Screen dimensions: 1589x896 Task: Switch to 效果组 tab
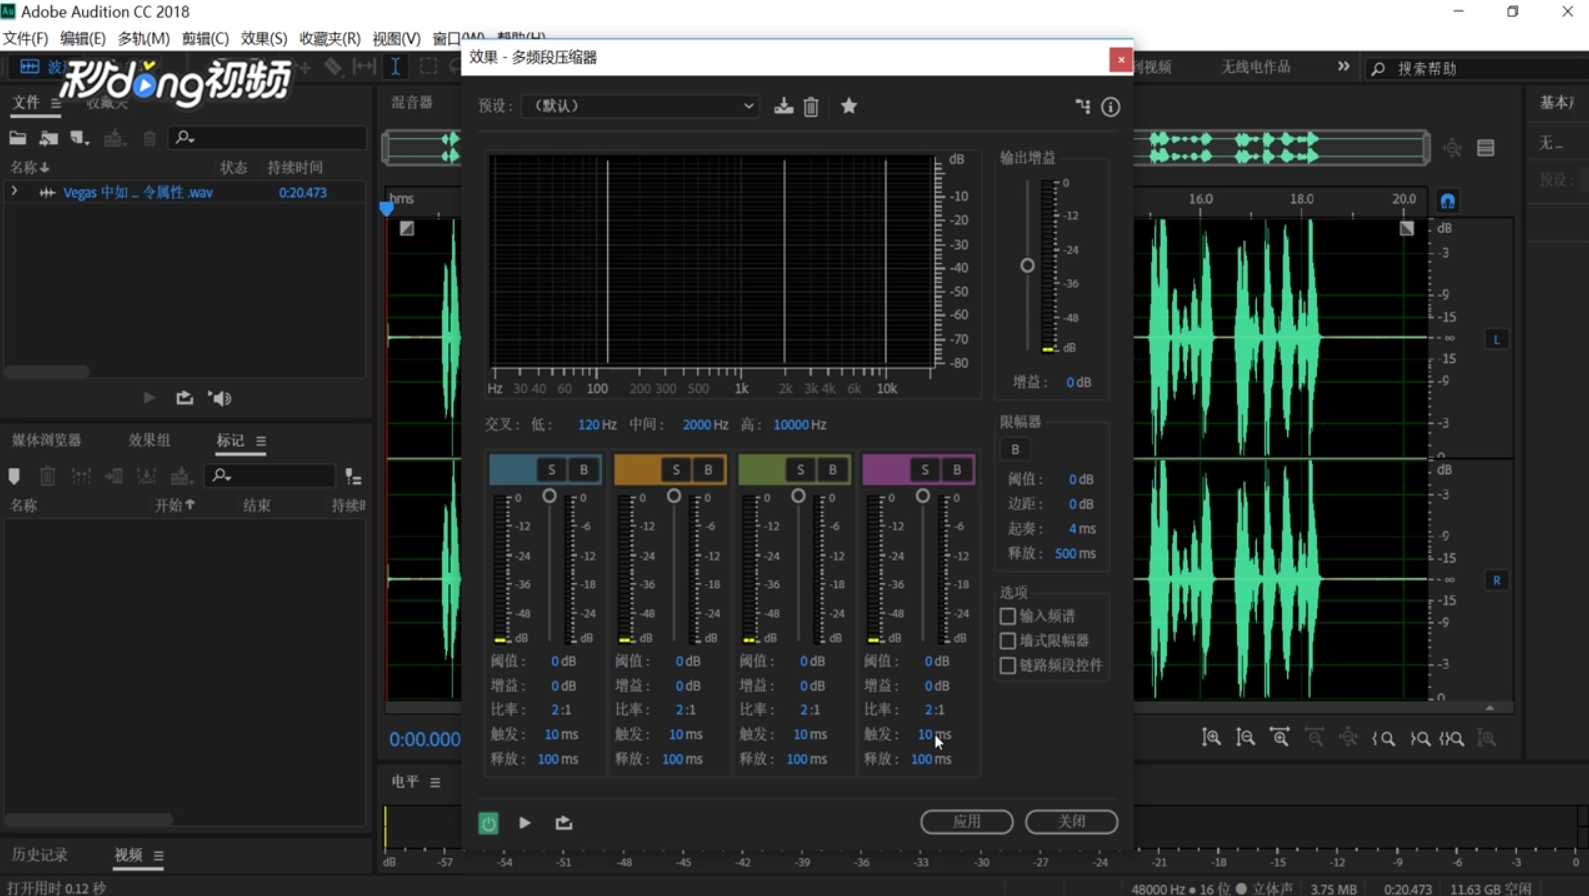(x=149, y=440)
